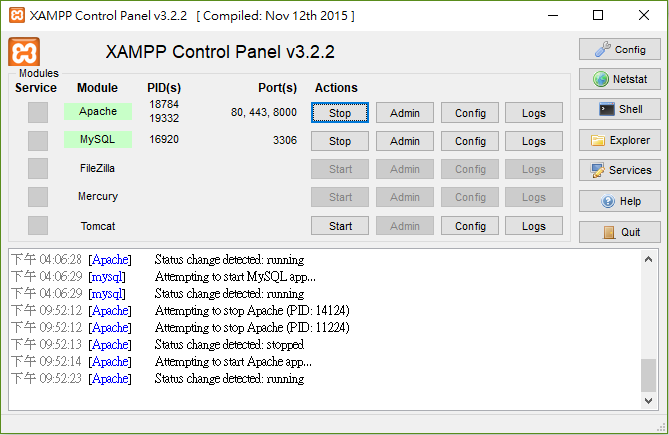Toggle the FileZilla service checkbox
The image size is (669, 435).
[x=38, y=168]
